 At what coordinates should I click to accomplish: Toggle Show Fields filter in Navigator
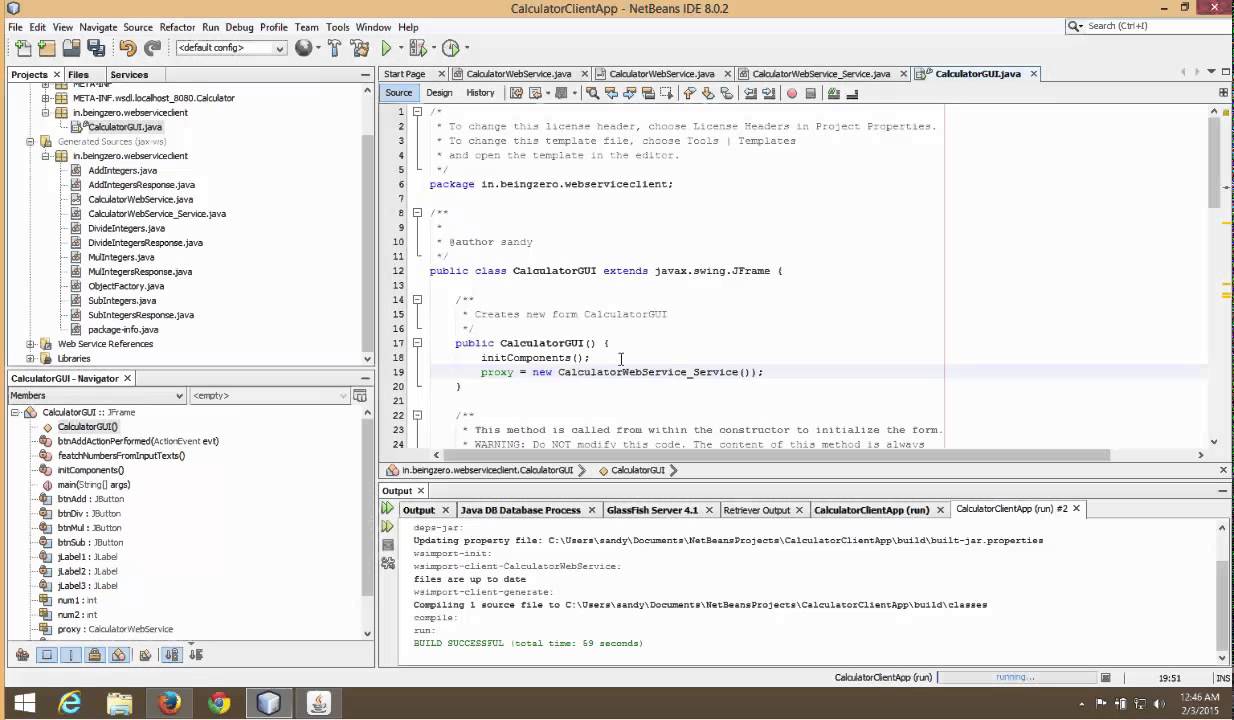click(x=47, y=655)
